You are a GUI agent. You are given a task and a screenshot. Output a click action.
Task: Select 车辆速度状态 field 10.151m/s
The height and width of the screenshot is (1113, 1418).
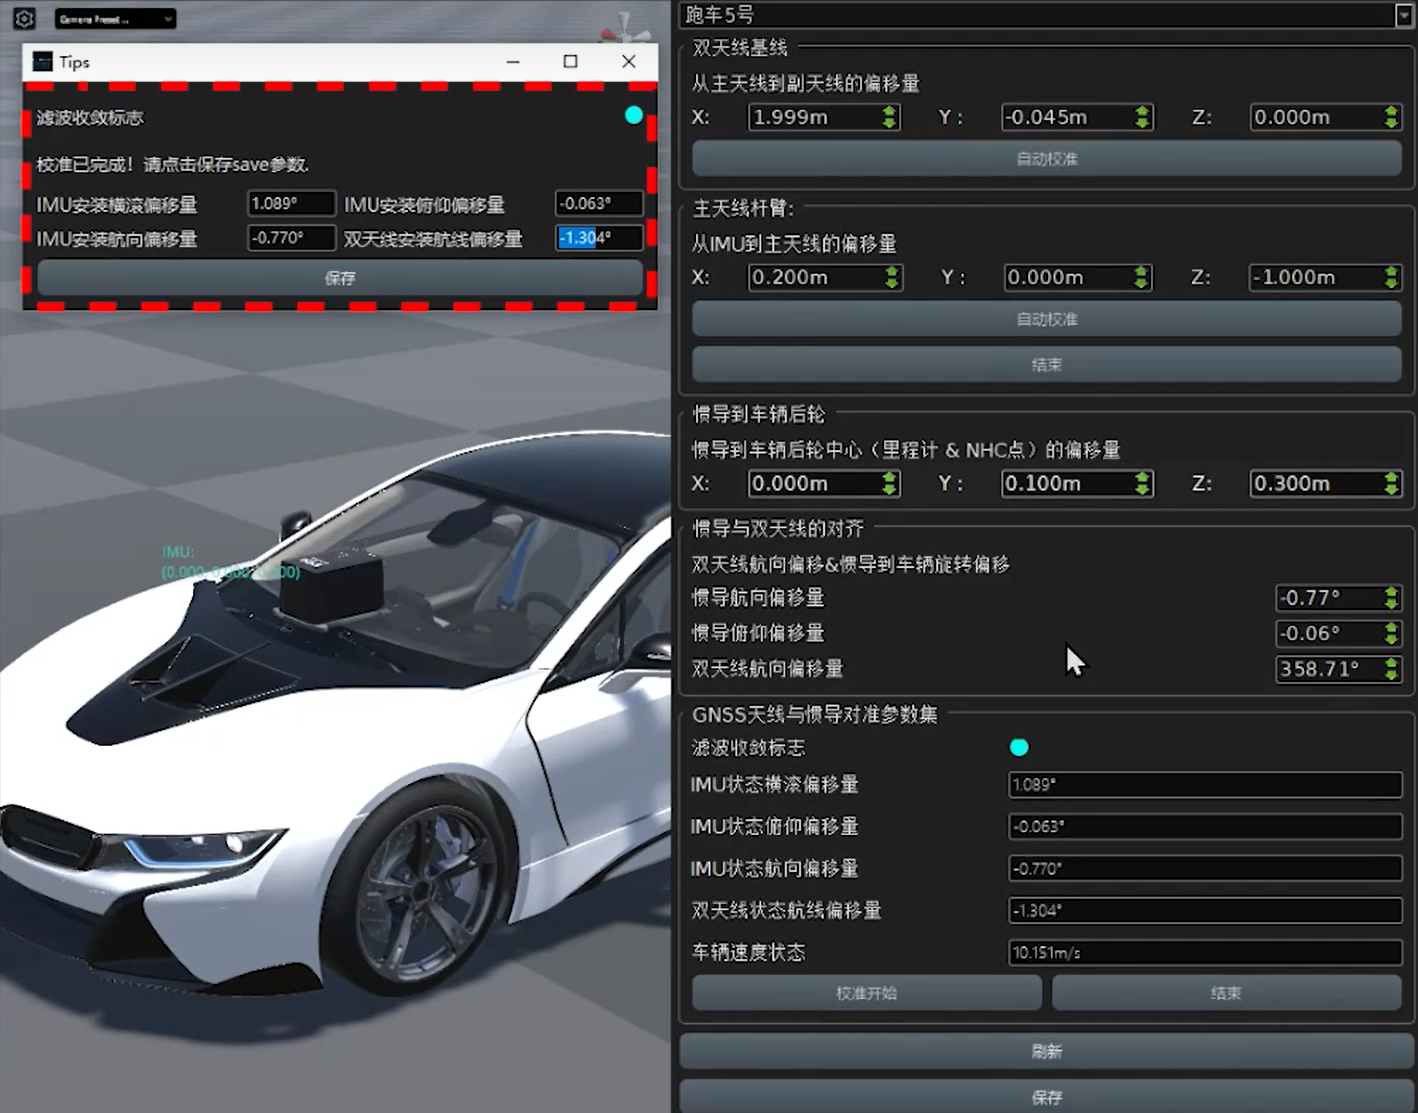(1205, 952)
